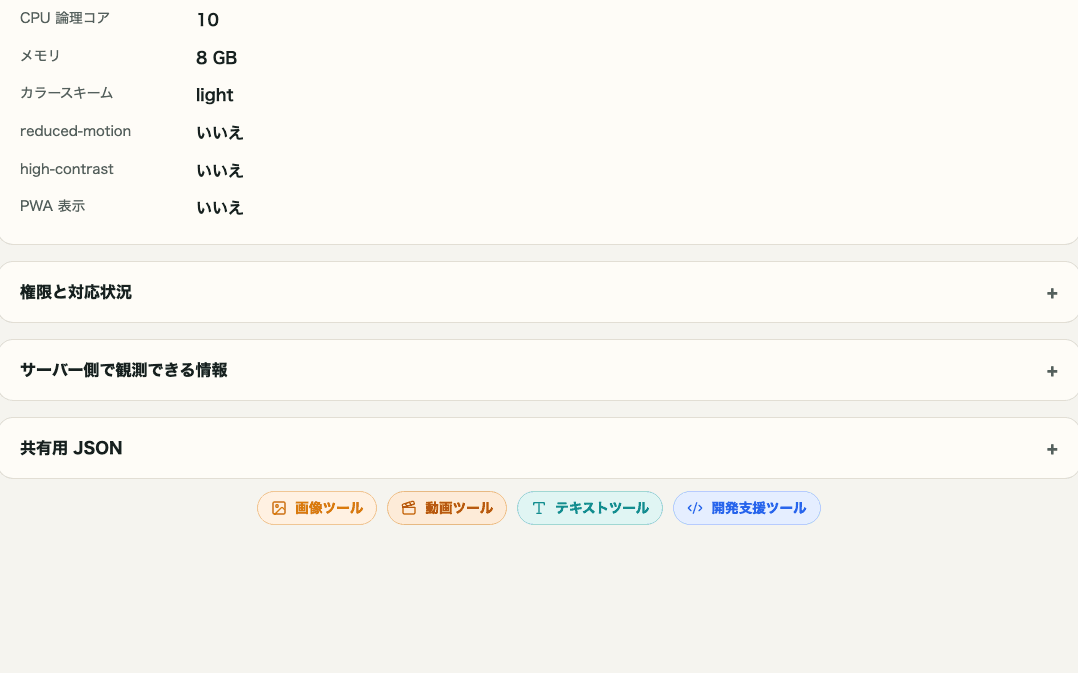Click the plus icon beside サーバー側で観測できる情報
Screen dimensions: 1078x673
click(x=1052, y=371)
